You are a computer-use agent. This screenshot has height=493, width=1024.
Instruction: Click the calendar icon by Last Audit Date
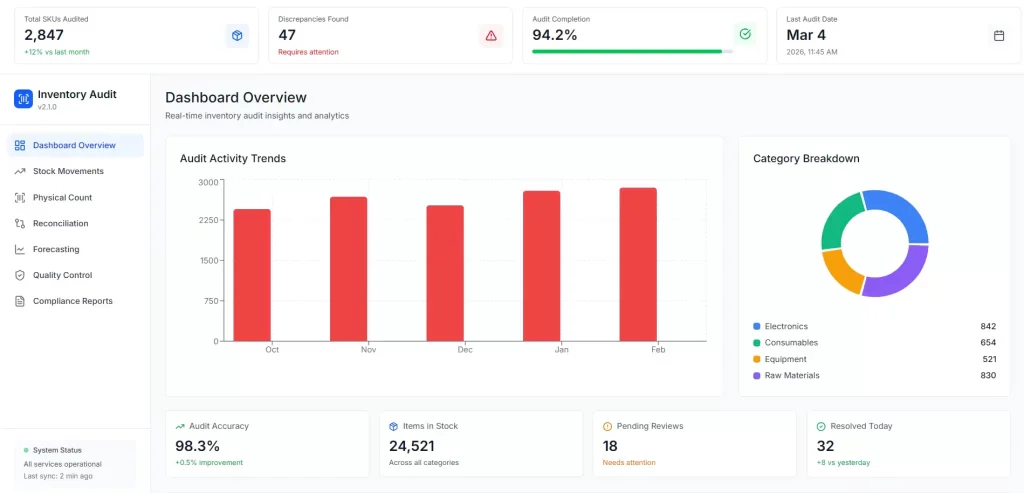point(999,36)
